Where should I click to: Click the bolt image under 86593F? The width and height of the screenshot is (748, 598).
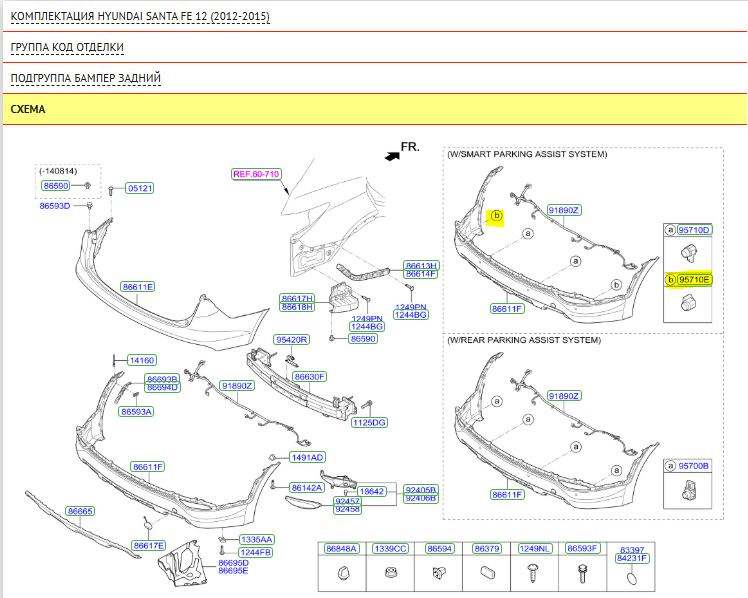tap(582, 573)
